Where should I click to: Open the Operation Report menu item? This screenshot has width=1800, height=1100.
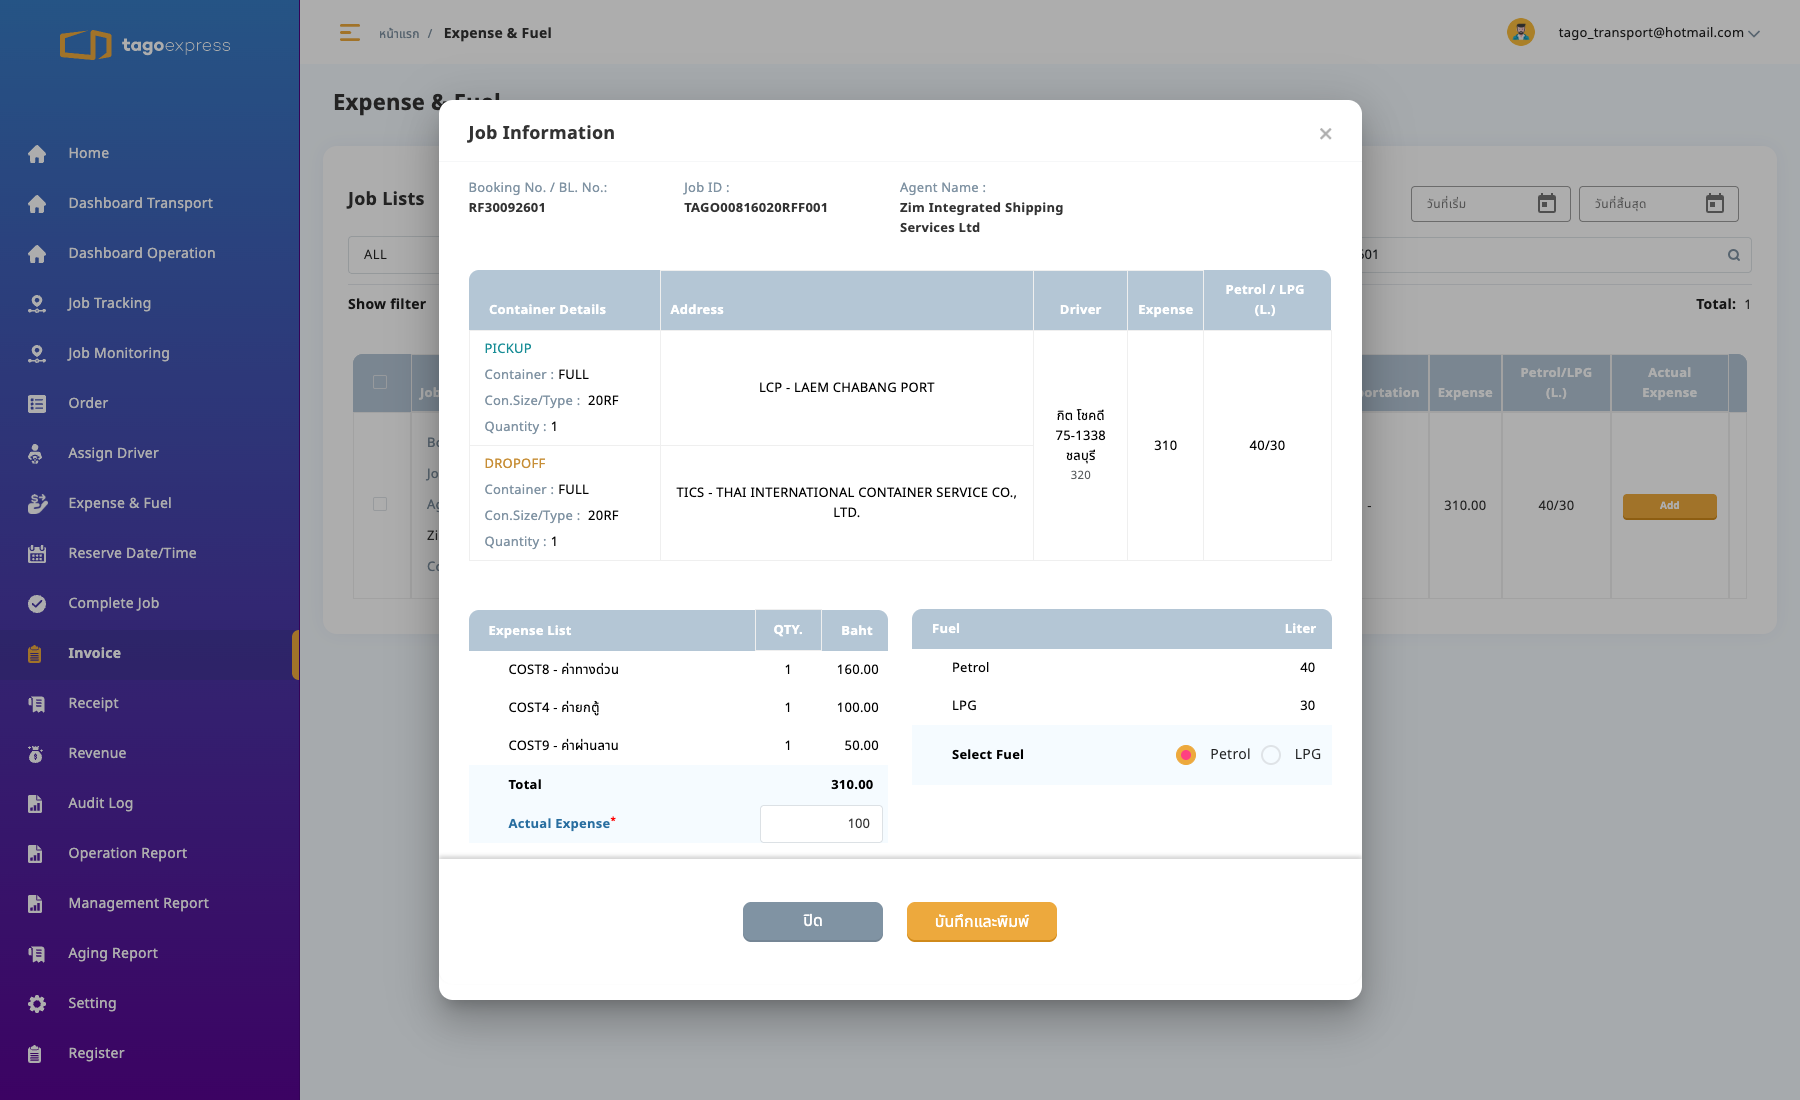click(127, 853)
